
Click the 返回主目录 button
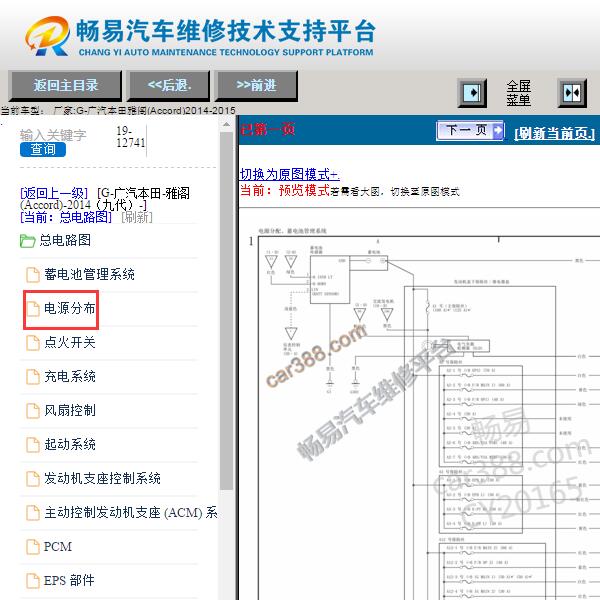(x=65, y=85)
